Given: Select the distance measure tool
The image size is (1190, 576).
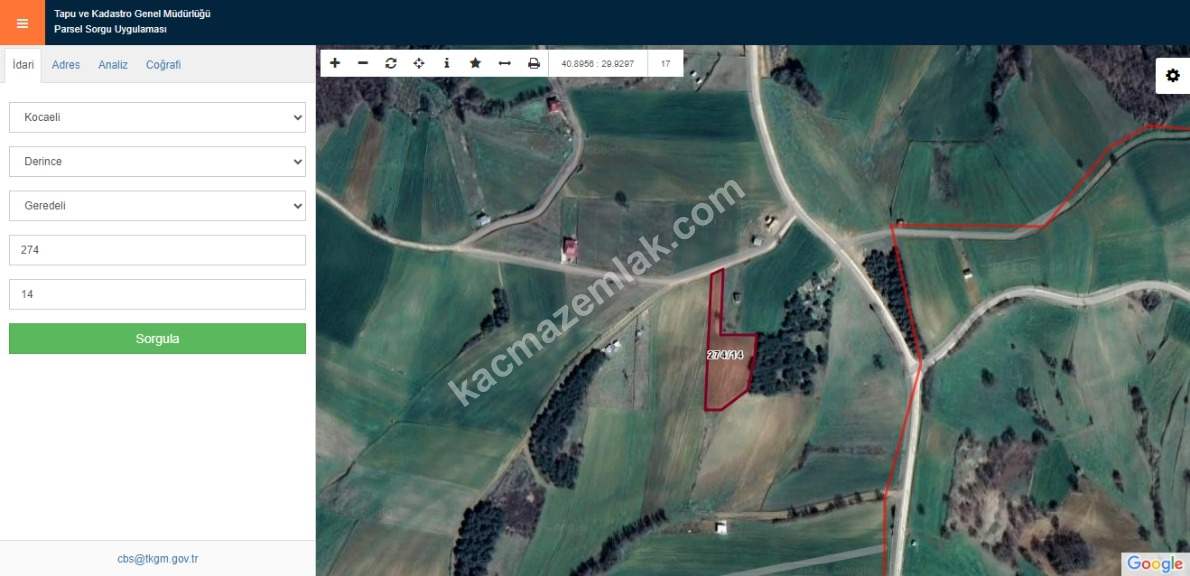Looking at the screenshot, I should [x=505, y=63].
